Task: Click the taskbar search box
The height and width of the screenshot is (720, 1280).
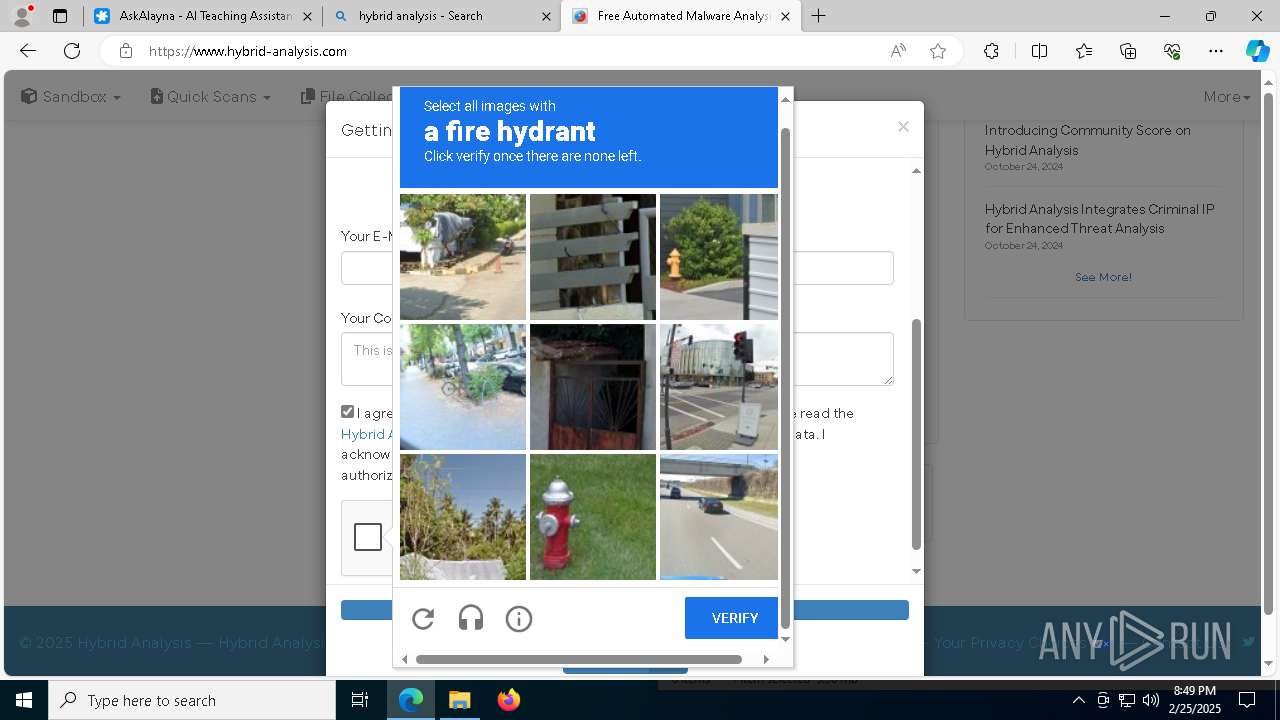Action: 192,700
